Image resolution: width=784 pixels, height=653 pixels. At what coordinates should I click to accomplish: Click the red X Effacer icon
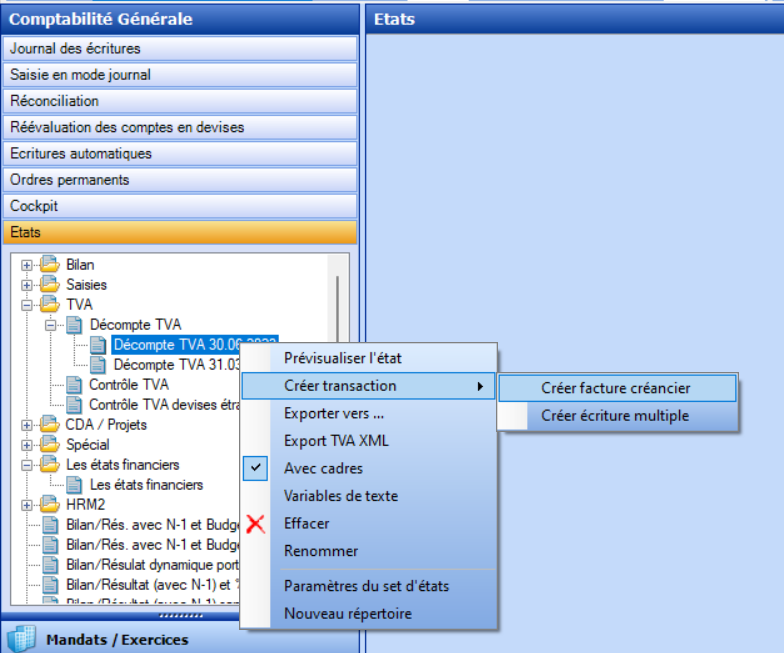[256, 524]
